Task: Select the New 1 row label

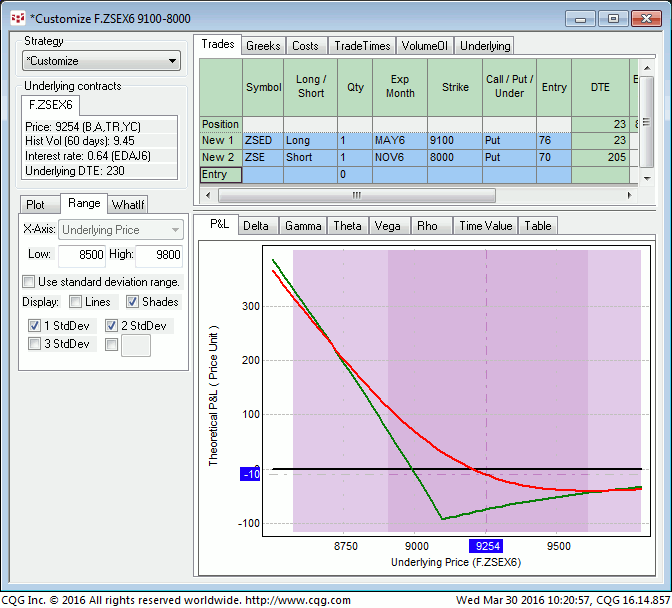Action: point(221,141)
